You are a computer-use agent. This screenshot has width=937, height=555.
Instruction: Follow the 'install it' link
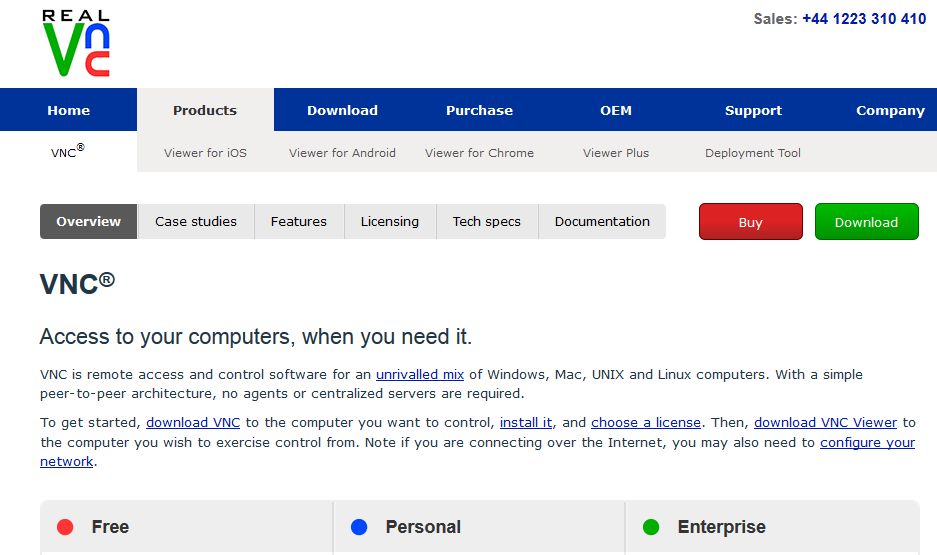(x=526, y=422)
